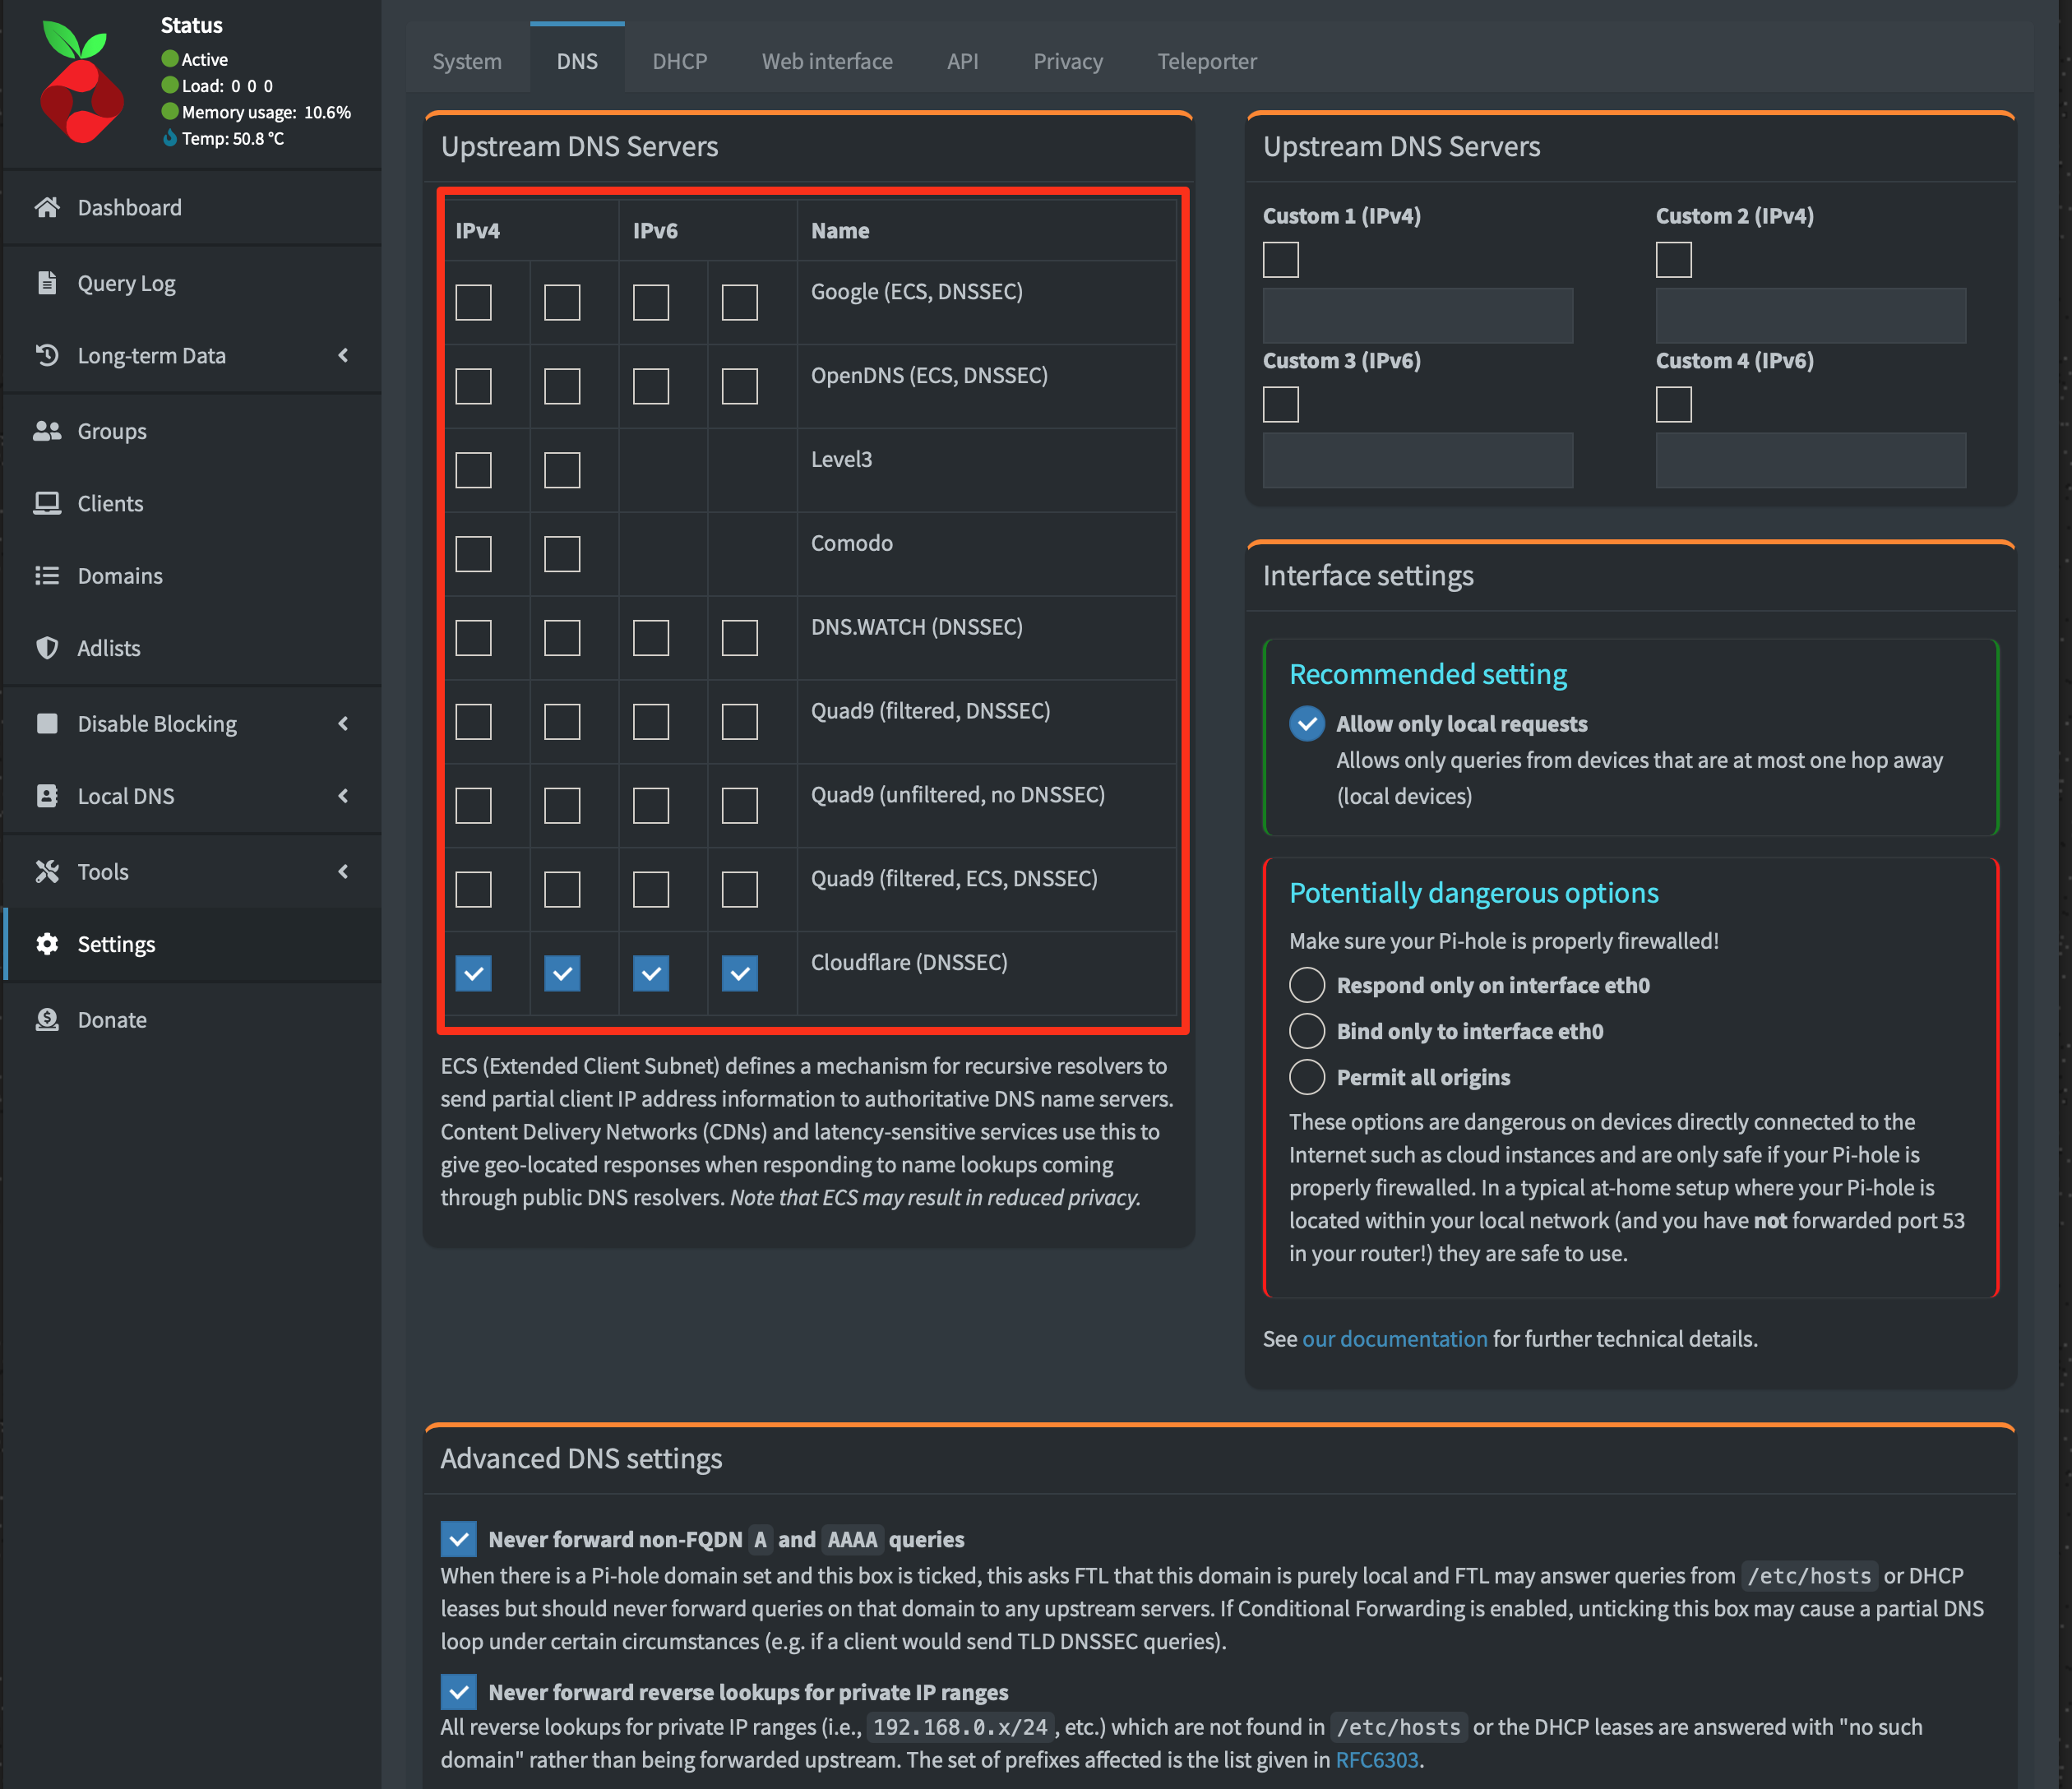Open Dashboard via its home icon
Image resolution: width=2072 pixels, height=1789 pixels.
tap(47, 207)
